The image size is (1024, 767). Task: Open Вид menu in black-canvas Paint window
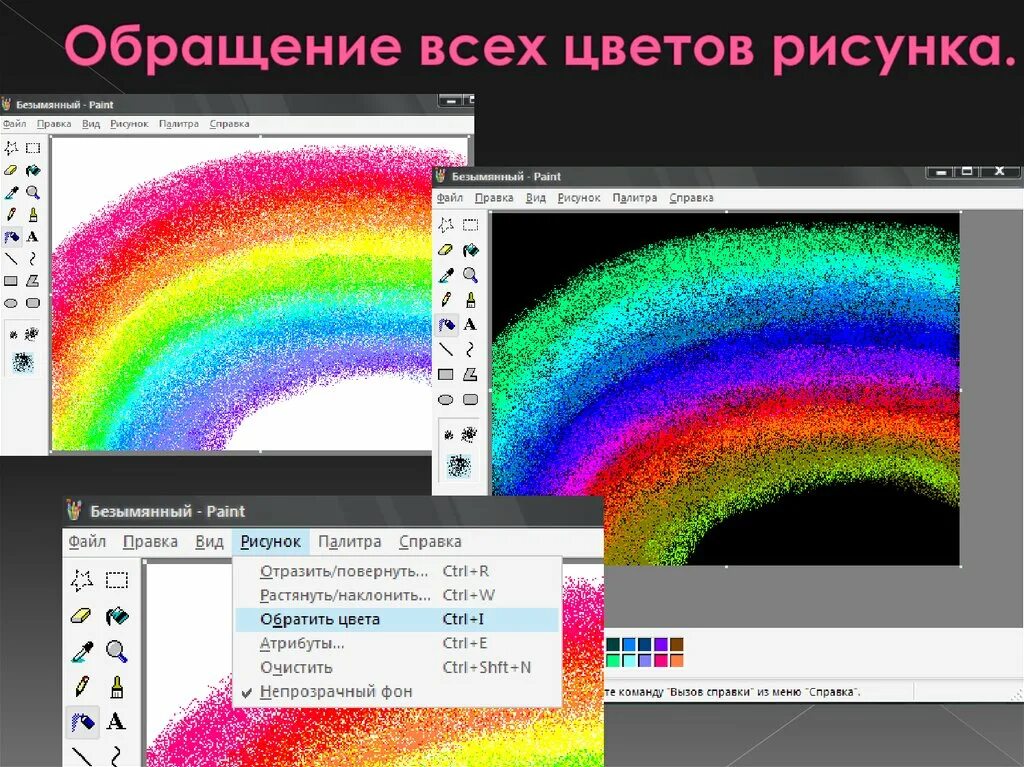pos(536,197)
